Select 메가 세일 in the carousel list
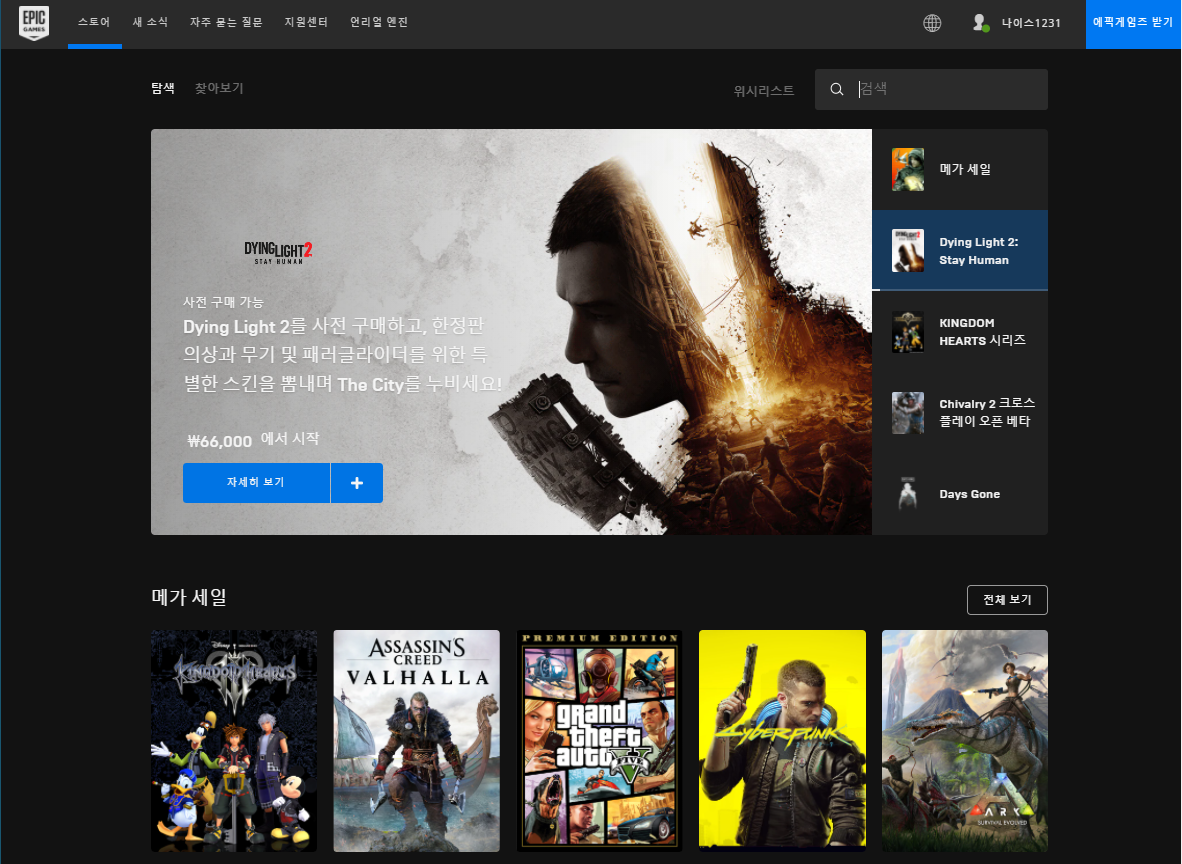The height and width of the screenshot is (864, 1182). click(x=960, y=170)
